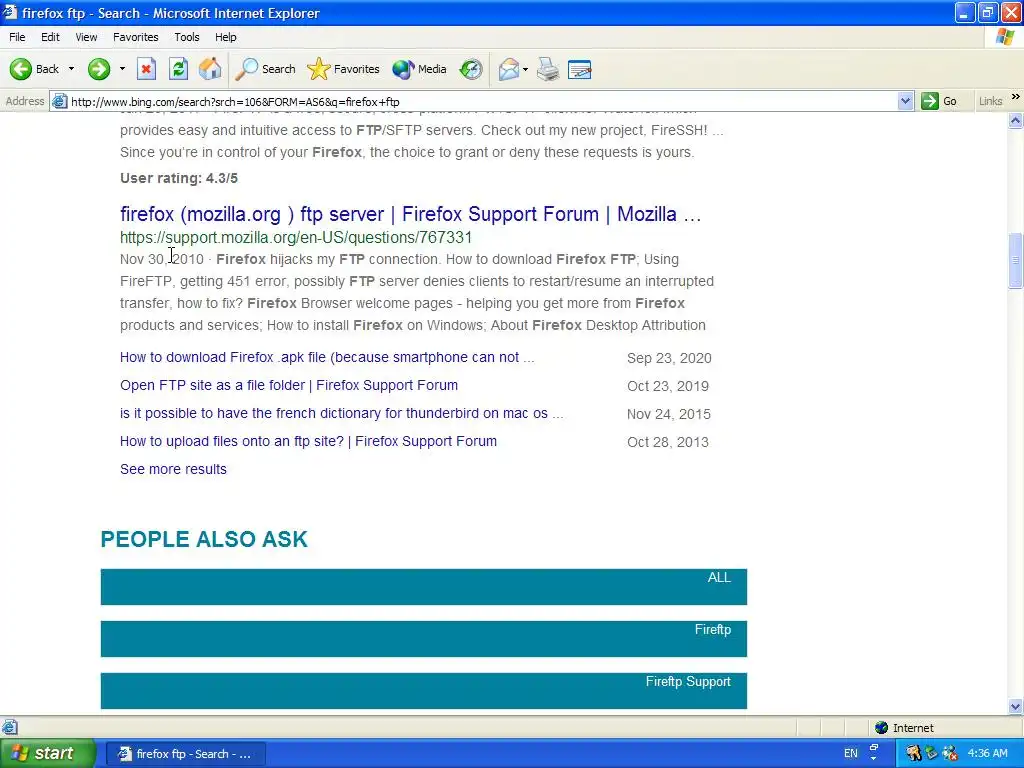This screenshot has height=768, width=1024.
Task: Expand the Links toolbar chevron
Action: tap(1015, 97)
